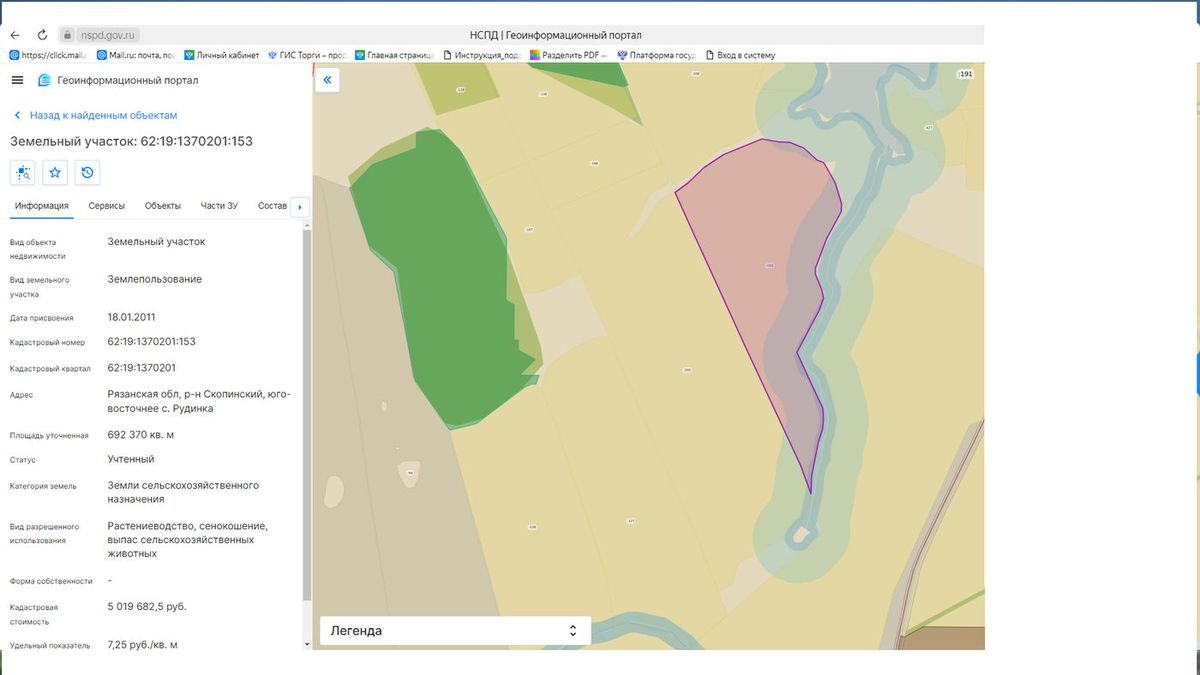
Task: Show more tabs with the right arrow
Action: click(x=299, y=207)
